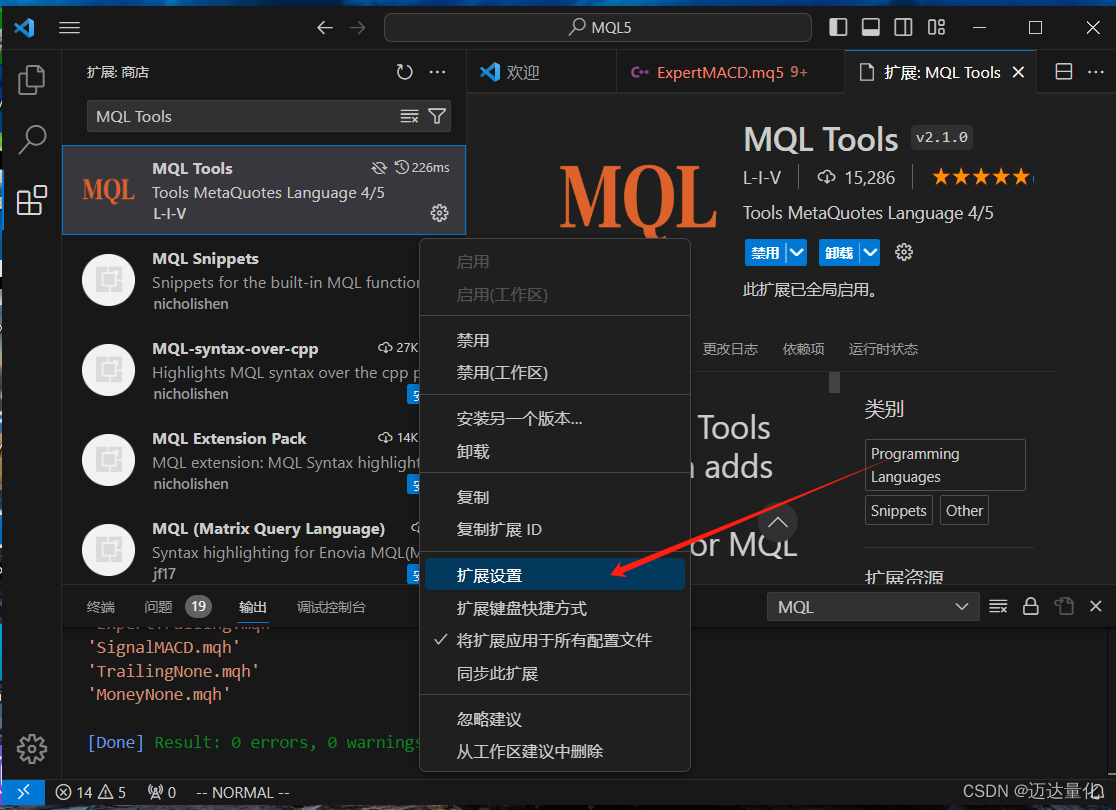Choose Copy in the context menu
The width and height of the screenshot is (1116, 810).
tap(554, 497)
